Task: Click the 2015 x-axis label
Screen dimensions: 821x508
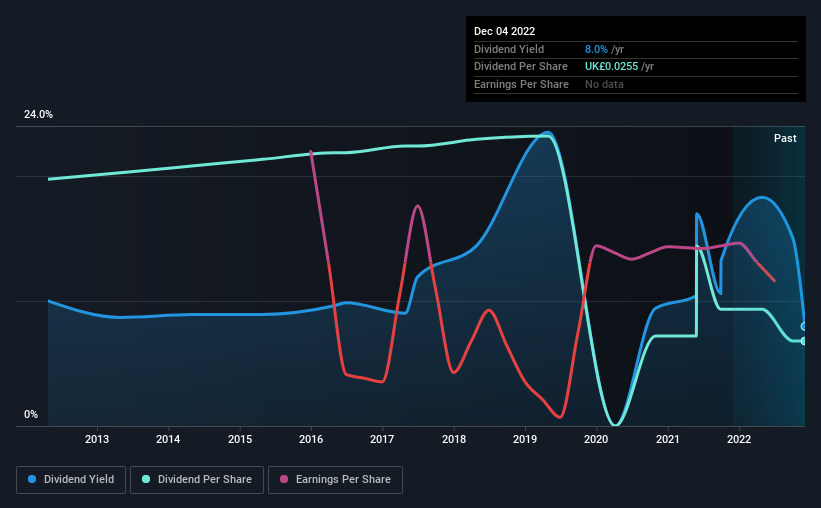Action: tap(240, 439)
